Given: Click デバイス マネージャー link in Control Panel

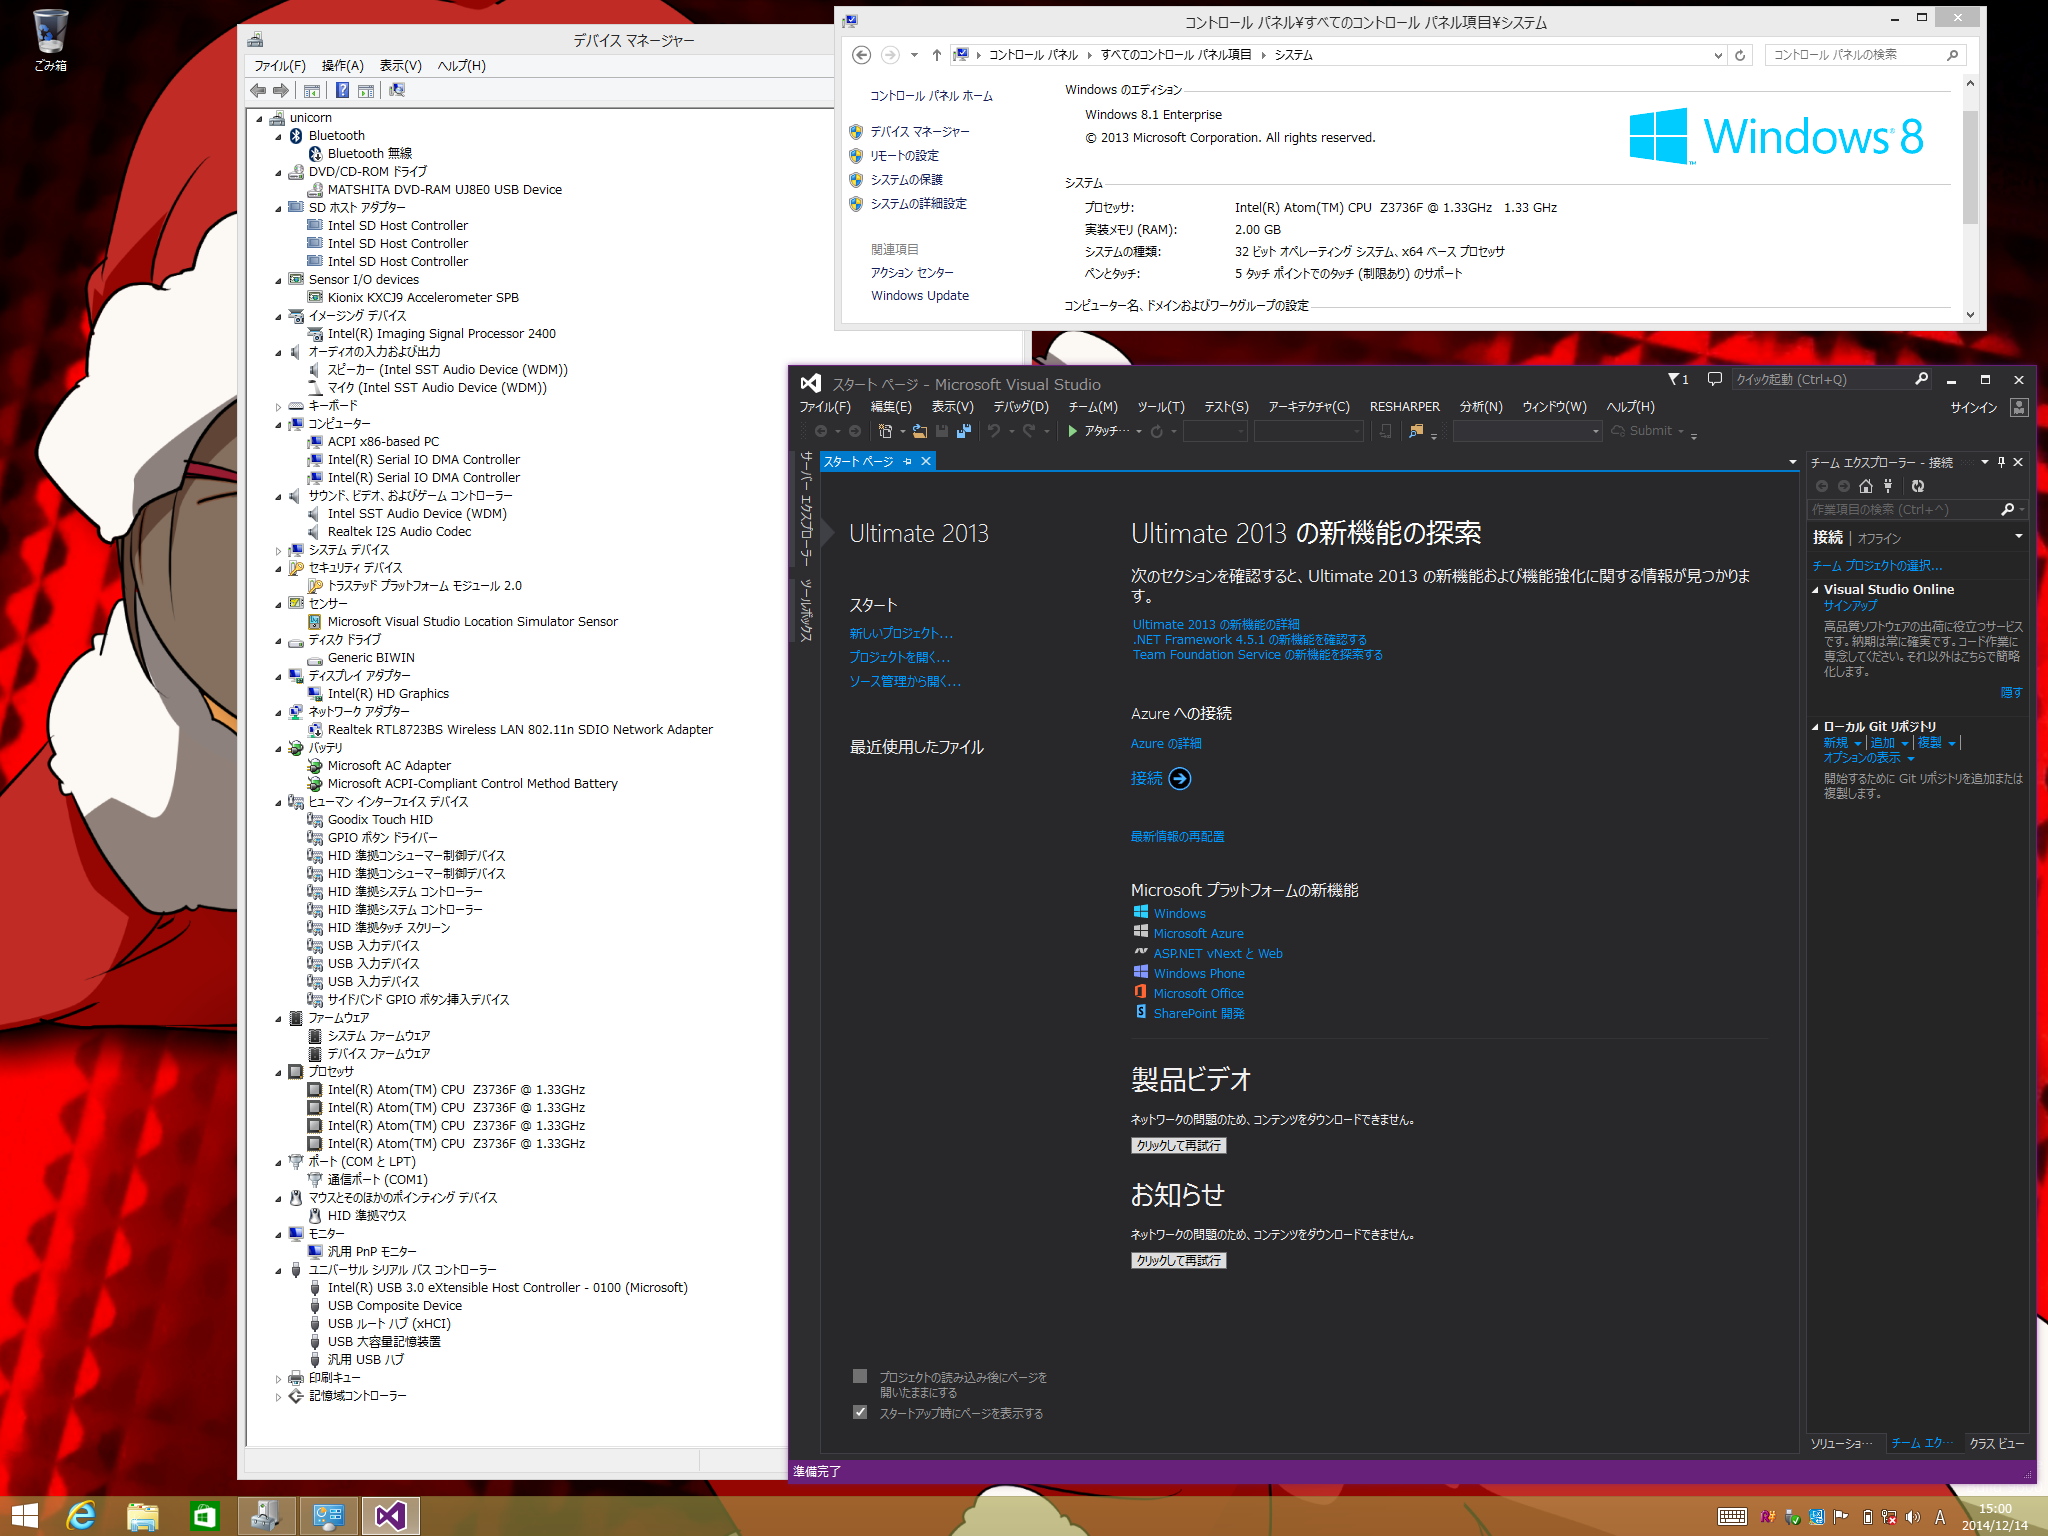Looking at the screenshot, I should pyautogui.click(x=920, y=132).
